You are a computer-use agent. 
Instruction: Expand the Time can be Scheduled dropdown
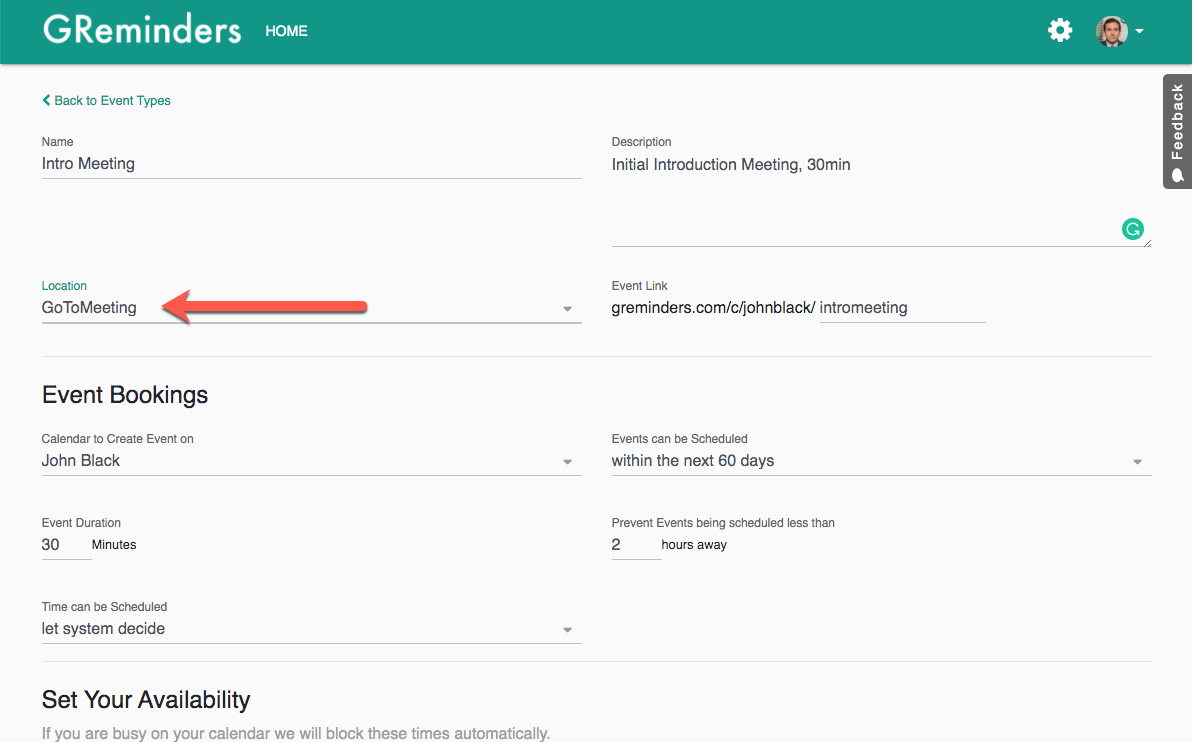tap(567, 629)
